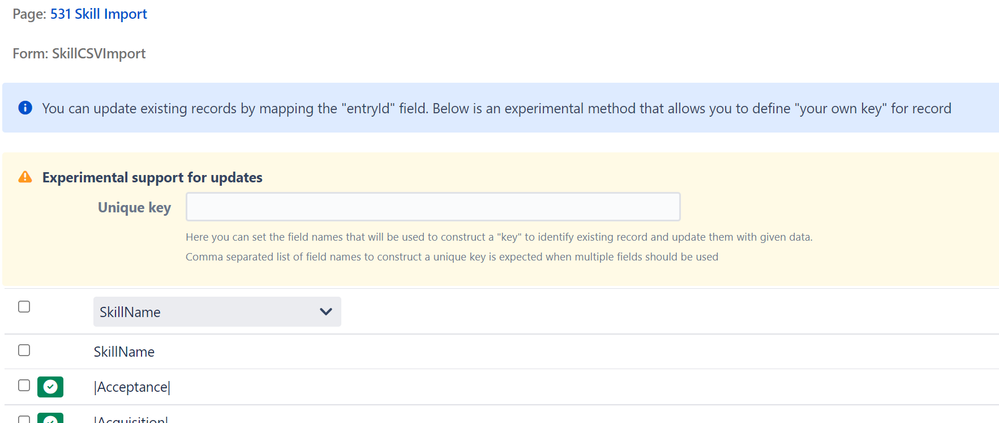Select the |Acceptance| cell text

[132, 387]
